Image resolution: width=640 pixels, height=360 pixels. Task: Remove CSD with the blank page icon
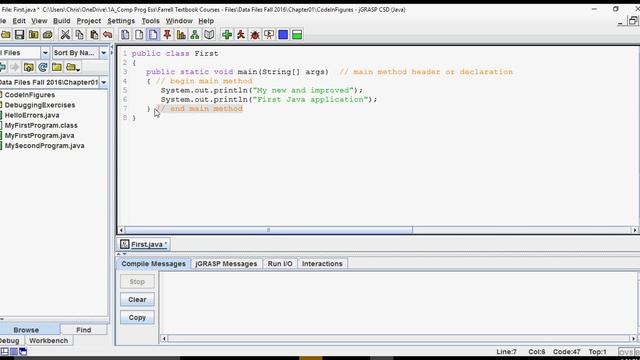coord(139,35)
